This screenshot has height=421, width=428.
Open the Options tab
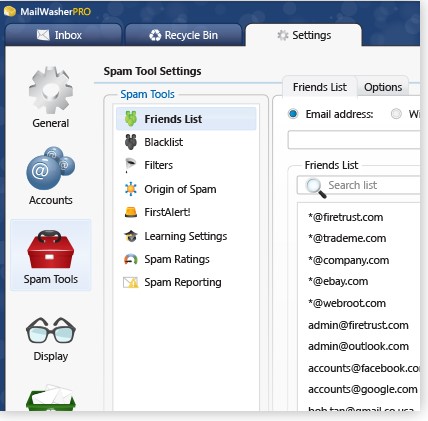click(383, 87)
